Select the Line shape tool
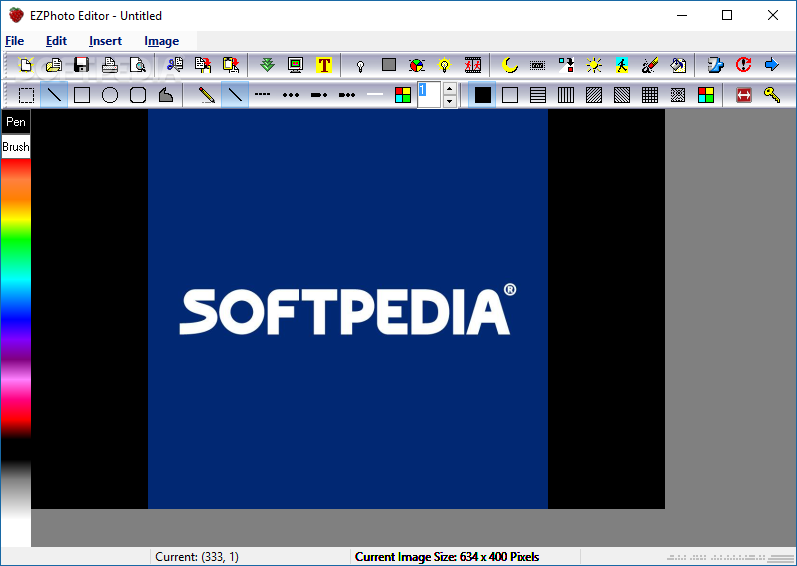The width and height of the screenshot is (797, 566). point(54,95)
